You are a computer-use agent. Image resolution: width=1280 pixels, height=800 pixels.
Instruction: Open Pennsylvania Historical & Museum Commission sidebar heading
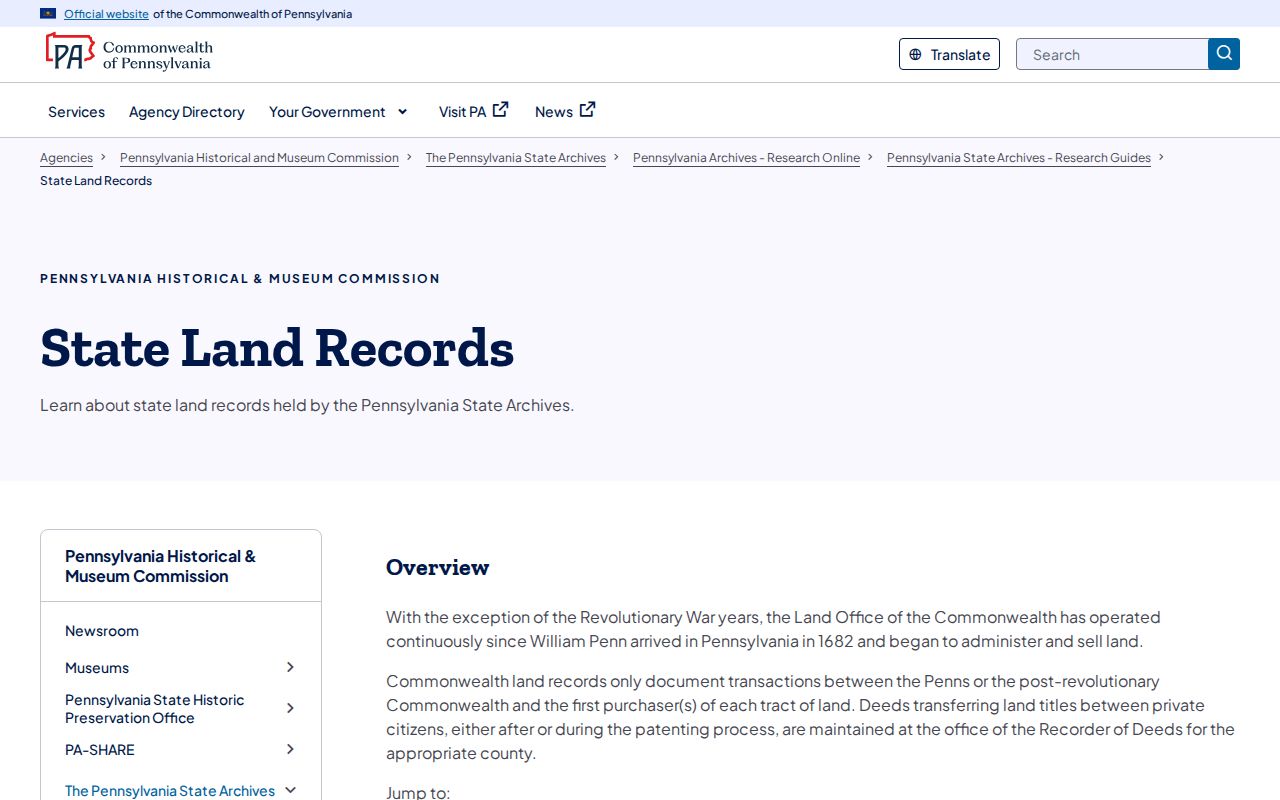point(160,566)
